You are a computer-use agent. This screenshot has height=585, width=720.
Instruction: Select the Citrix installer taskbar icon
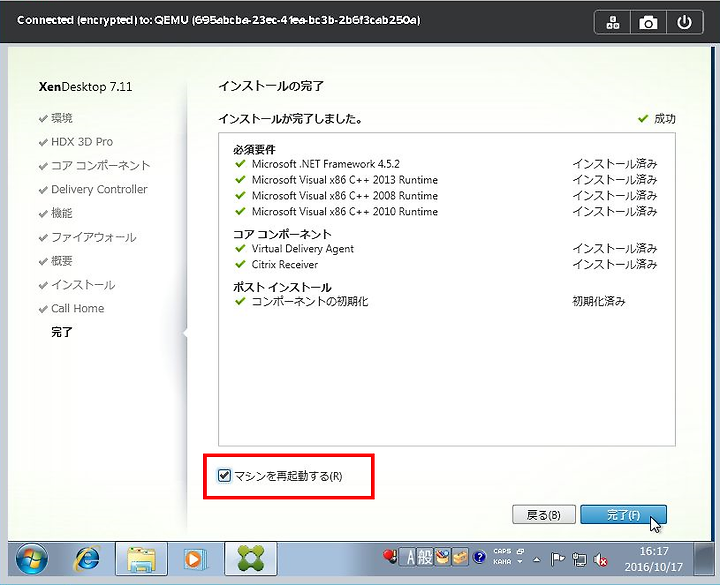pyautogui.click(x=251, y=558)
